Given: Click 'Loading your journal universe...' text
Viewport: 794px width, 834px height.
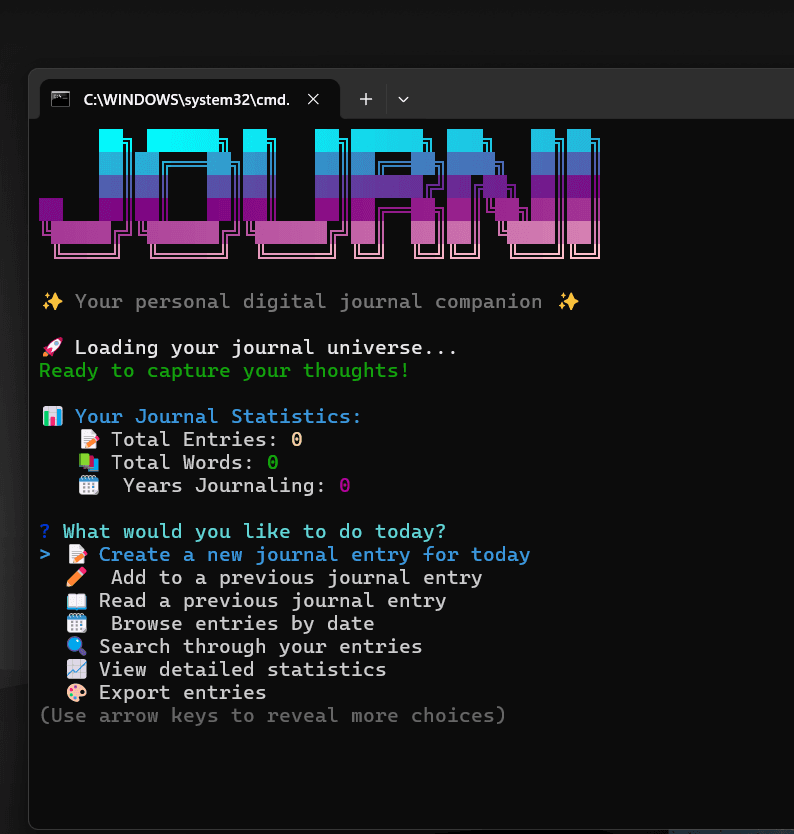Looking at the screenshot, I should point(265,347).
